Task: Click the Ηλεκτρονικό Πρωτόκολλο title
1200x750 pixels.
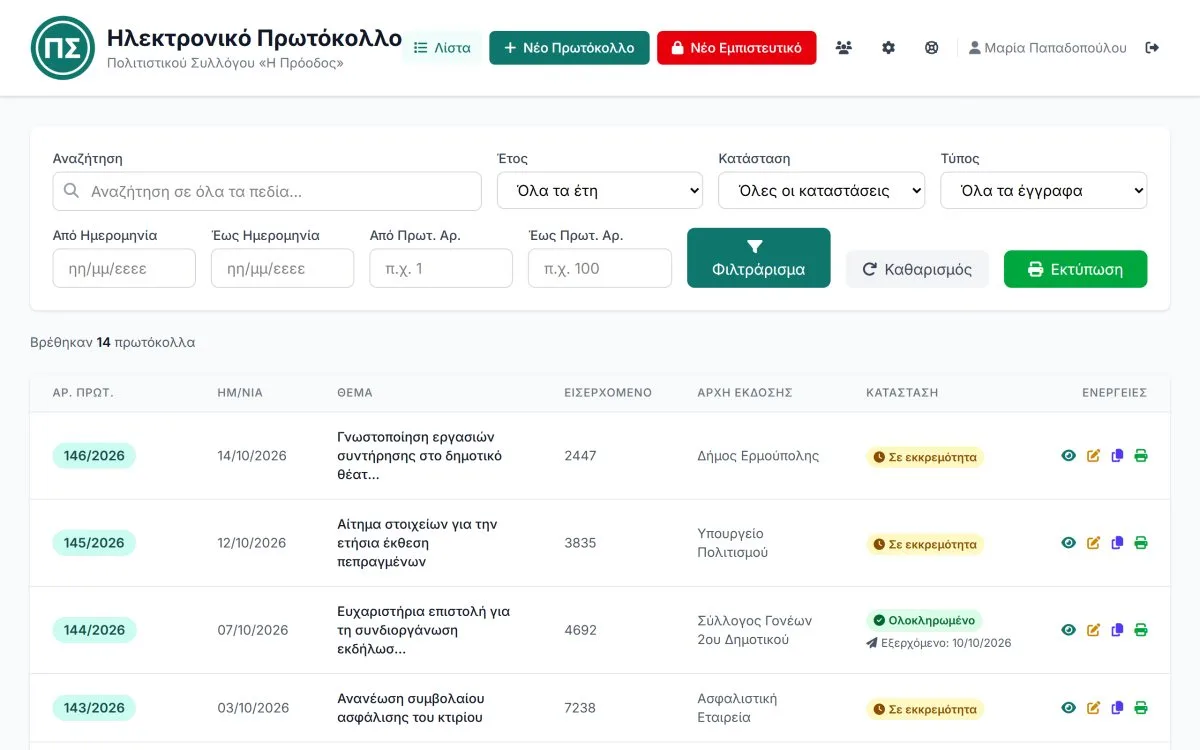Action: (254, 39)
